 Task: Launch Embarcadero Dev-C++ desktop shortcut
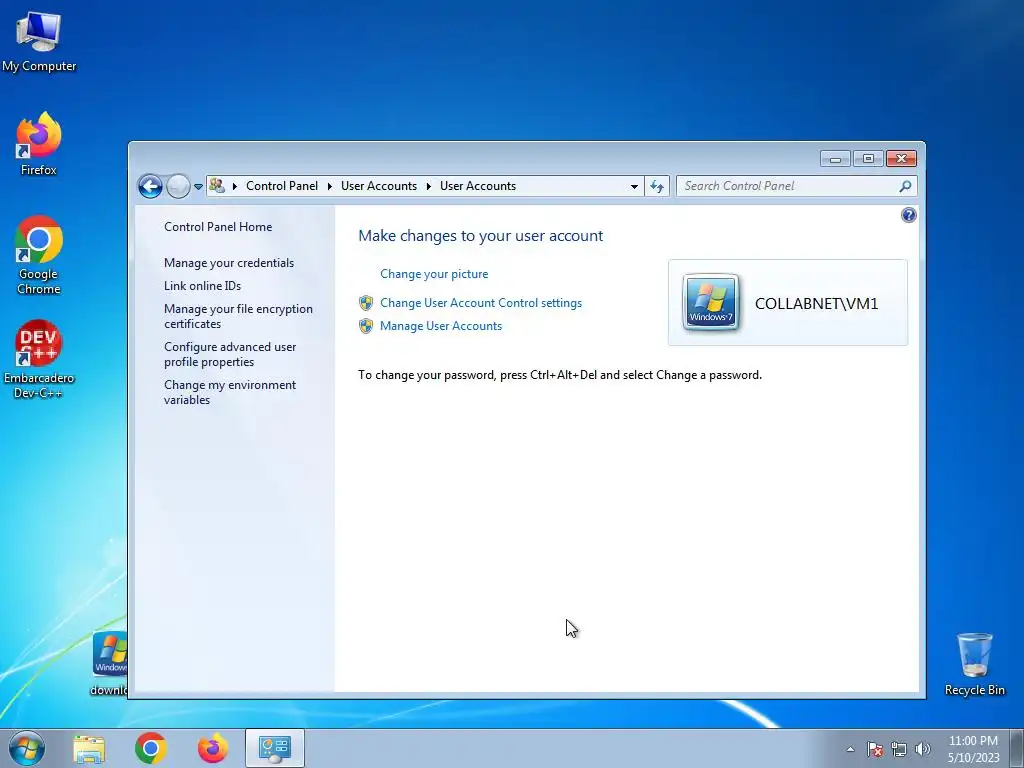(x=39, y=359)
